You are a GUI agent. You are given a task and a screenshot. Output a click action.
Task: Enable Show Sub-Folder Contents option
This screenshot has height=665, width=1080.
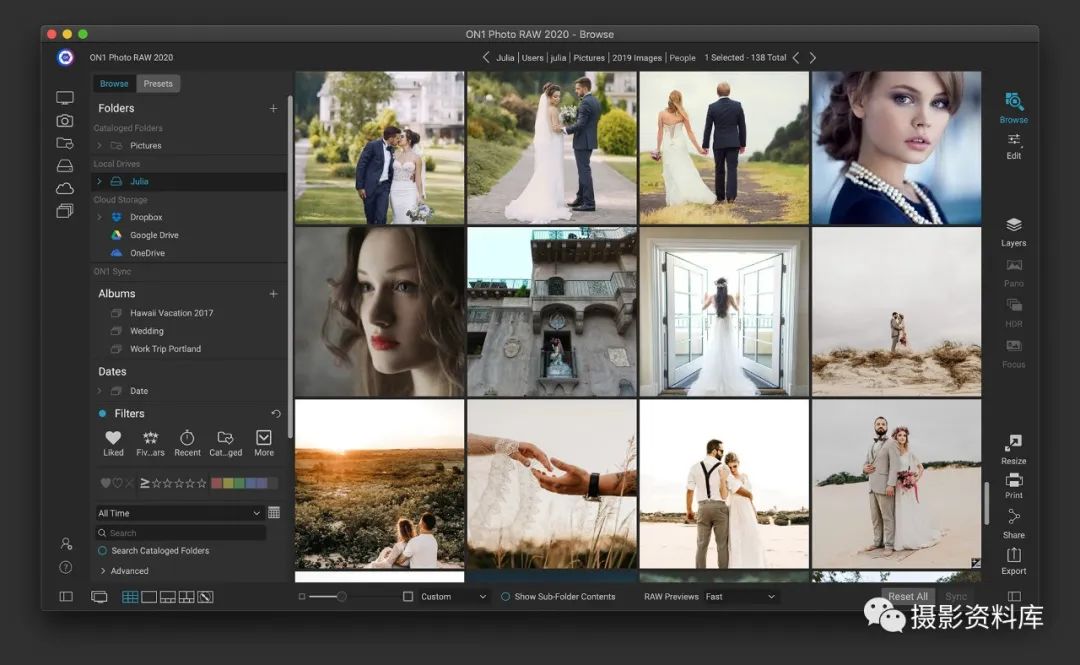[x=505, y=597]
